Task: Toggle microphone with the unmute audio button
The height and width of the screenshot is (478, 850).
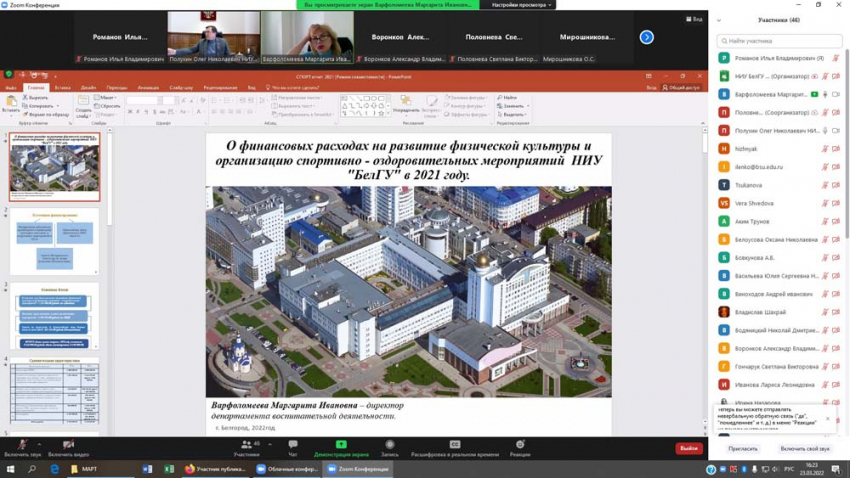Action: point(22,445)
